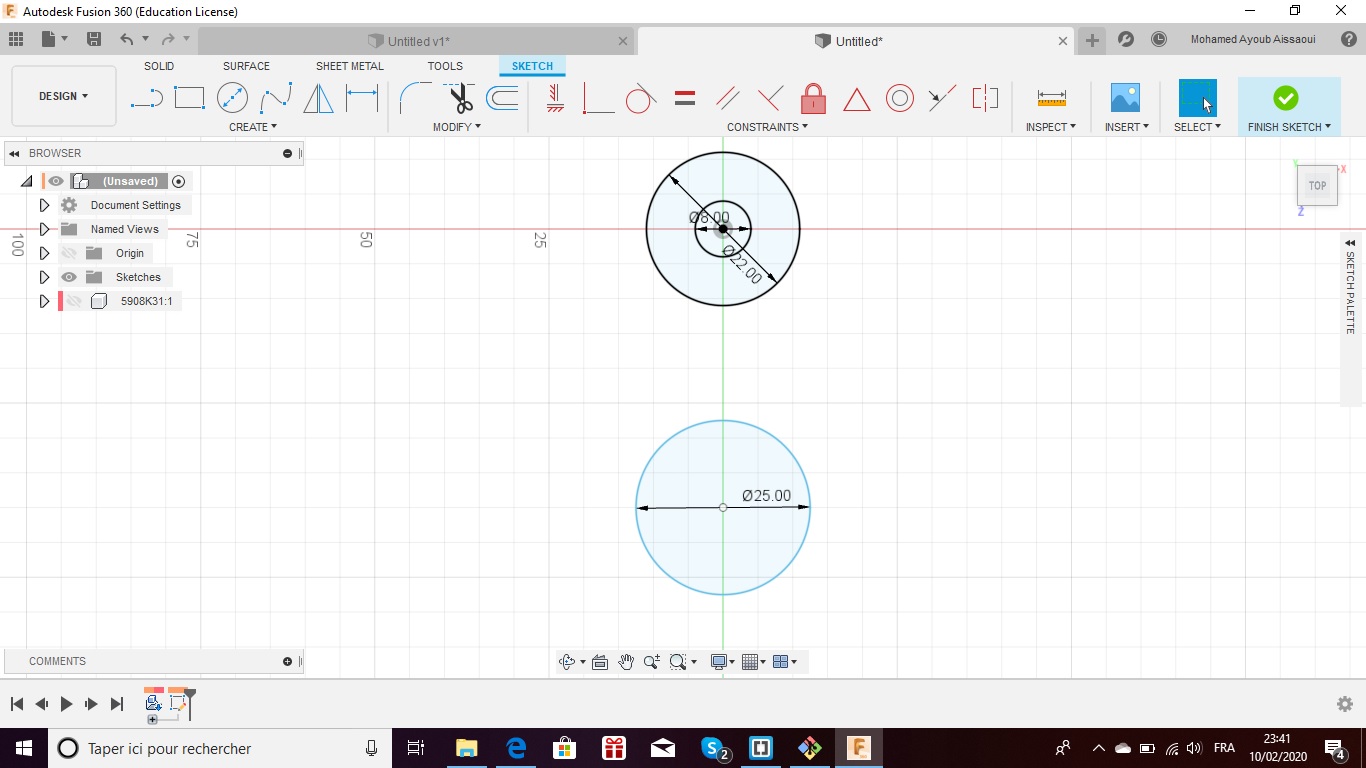Switch to the SURFACE tab
Image resolution: width=1366 pixels, height=768 pixels.
click(x=246, y=66)
